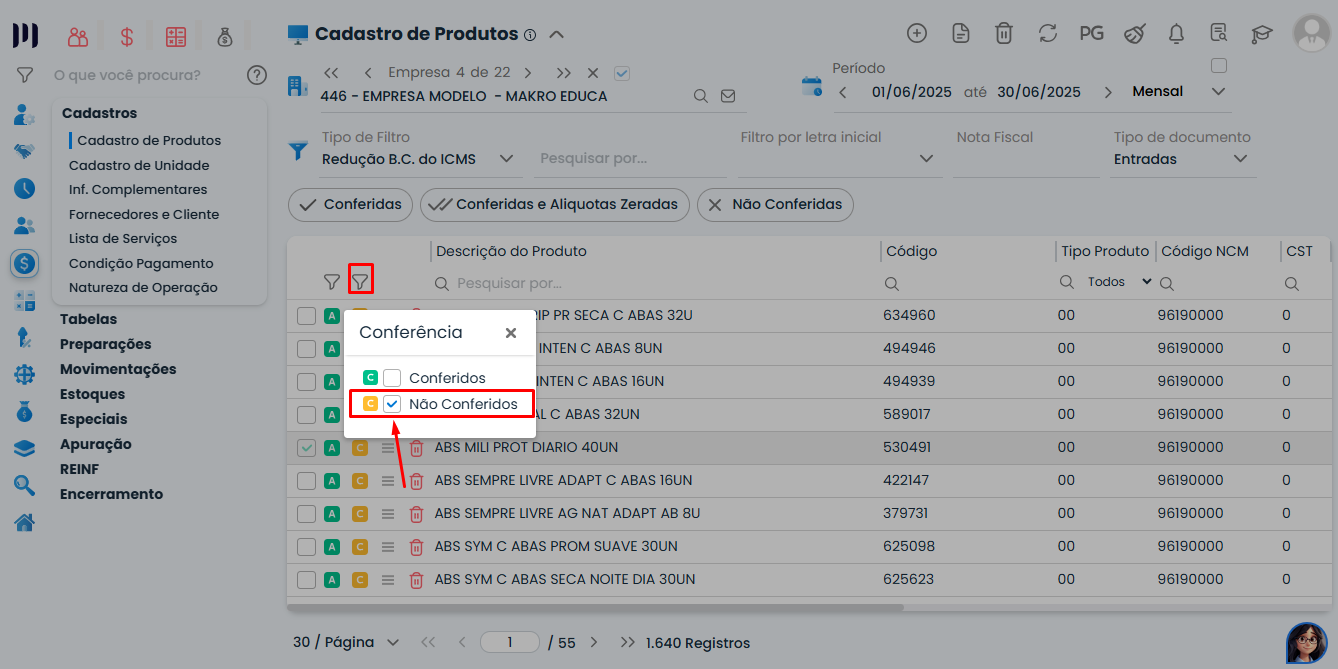Viewport: 1338px width, 669px height.
Task: Open notifications via the bell icon
Action: coord(1176,32)
